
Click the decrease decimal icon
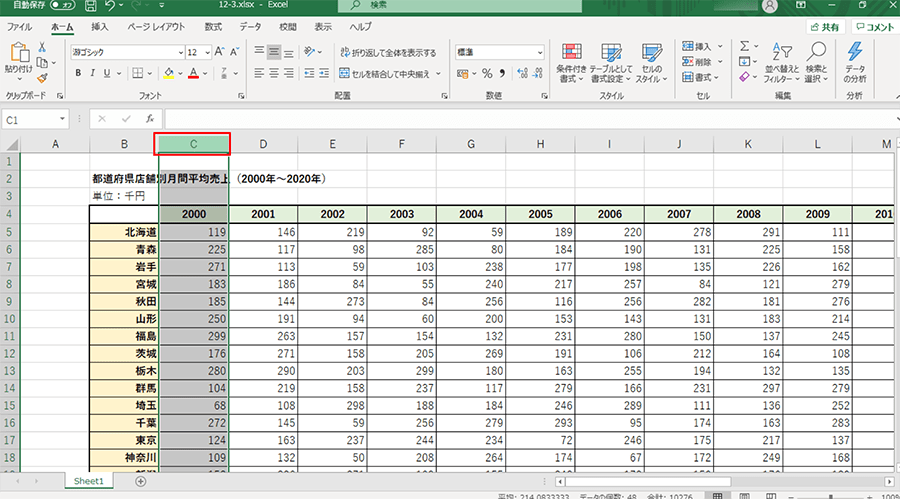tap(538, 74)
